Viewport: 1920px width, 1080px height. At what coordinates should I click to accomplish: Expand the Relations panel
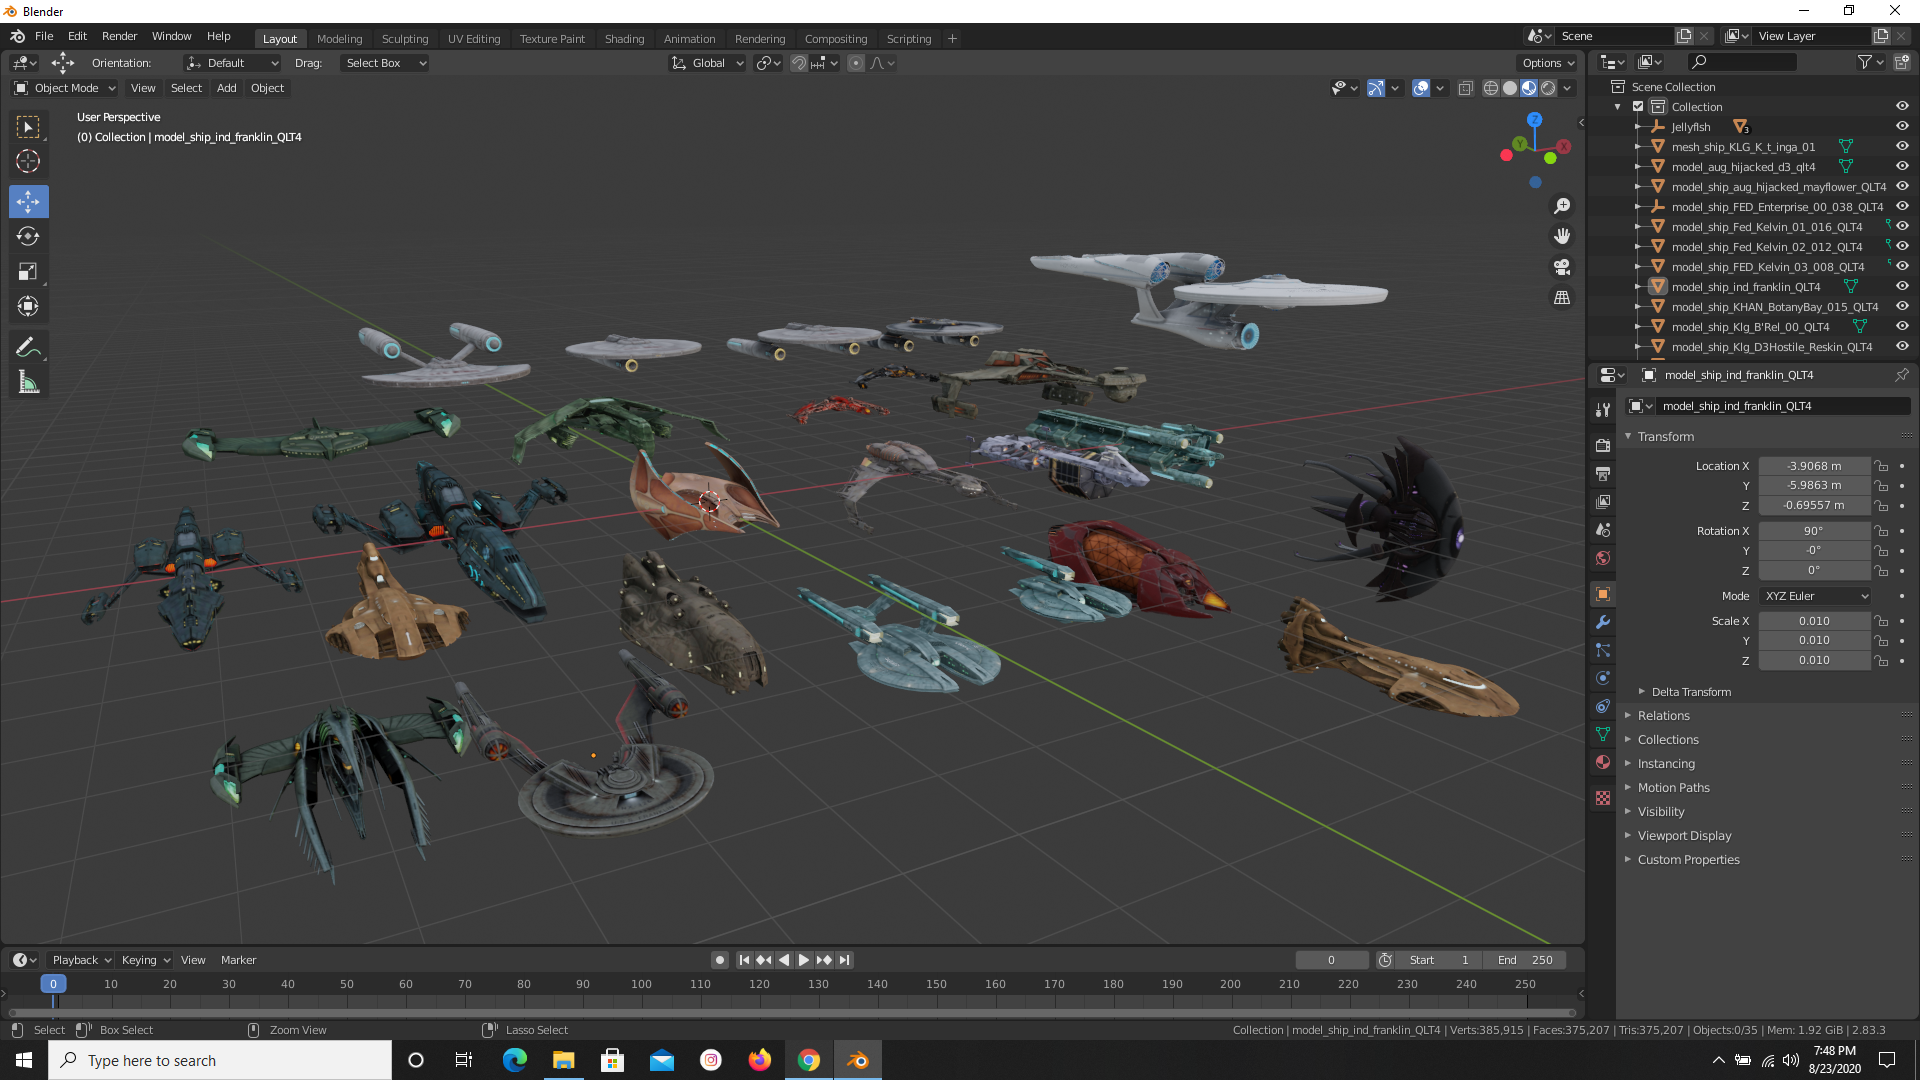(x=1663, y=716)
